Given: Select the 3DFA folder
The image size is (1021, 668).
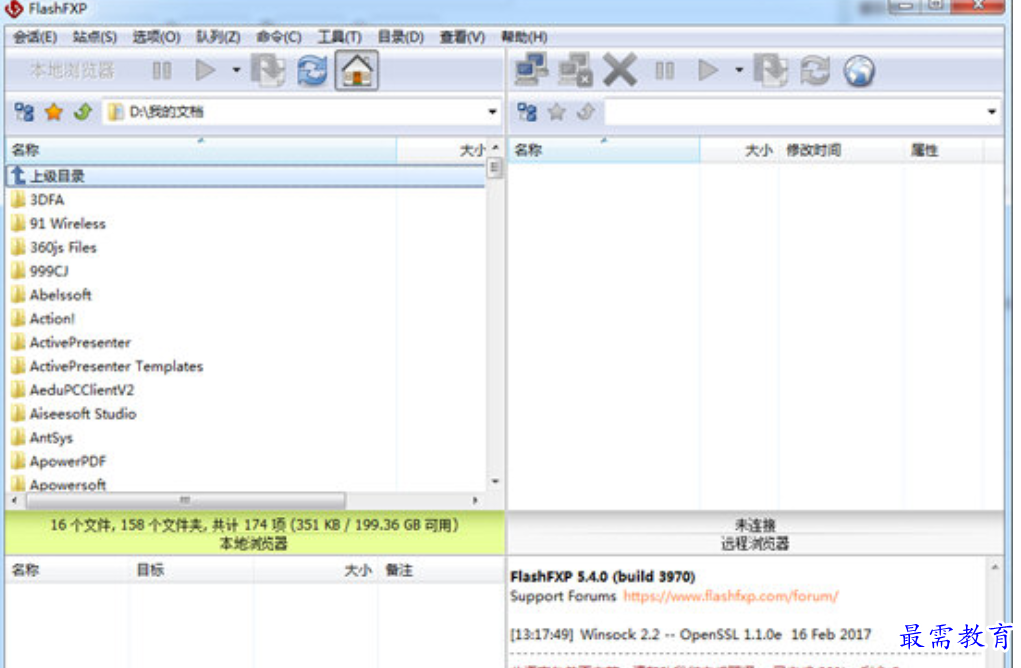Looking at the screenshot, I should [x=47, y=200].
